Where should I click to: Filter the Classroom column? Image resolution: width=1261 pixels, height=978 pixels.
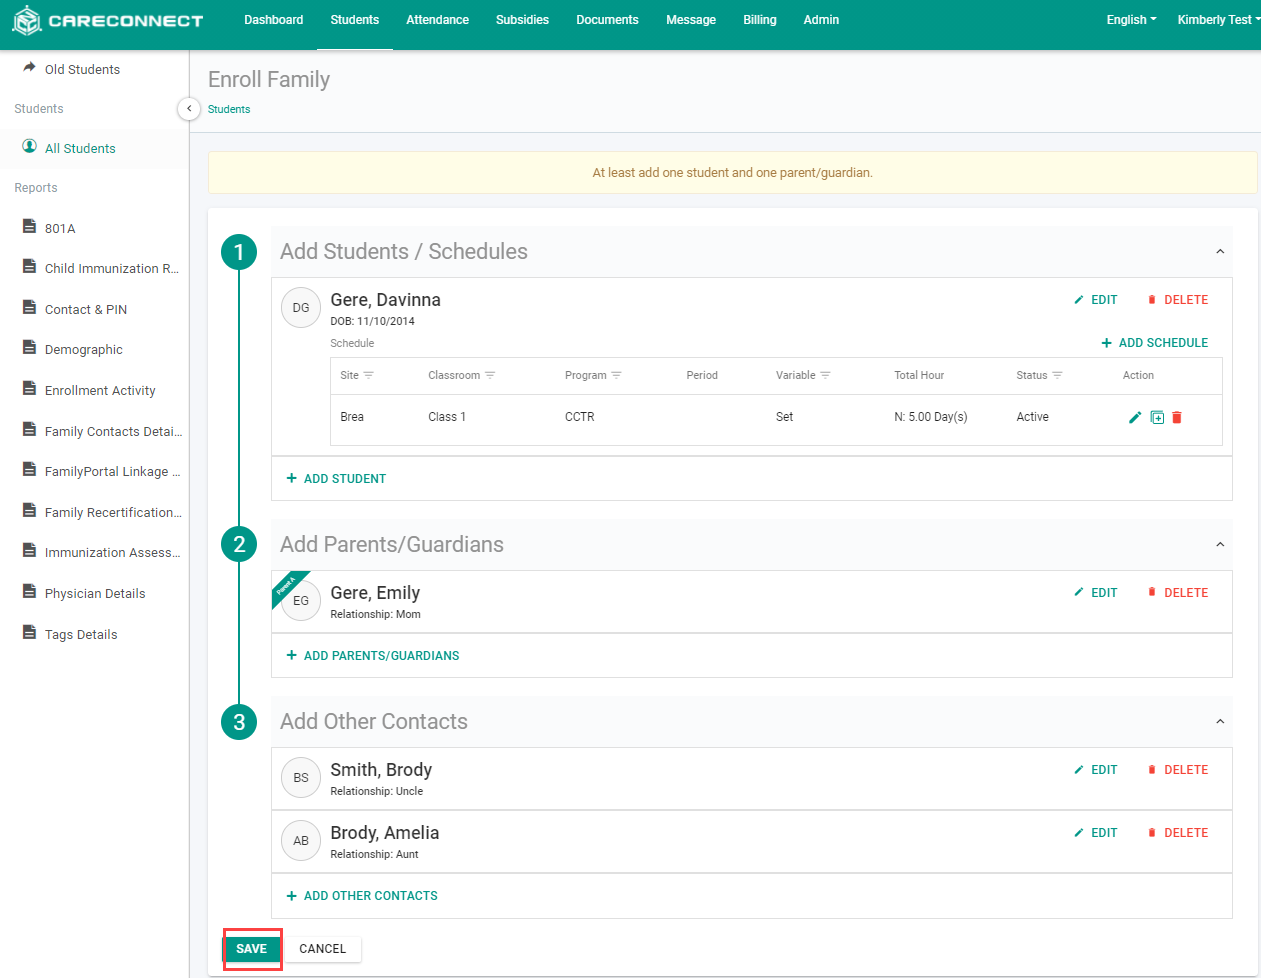click(x=490, y=376)
